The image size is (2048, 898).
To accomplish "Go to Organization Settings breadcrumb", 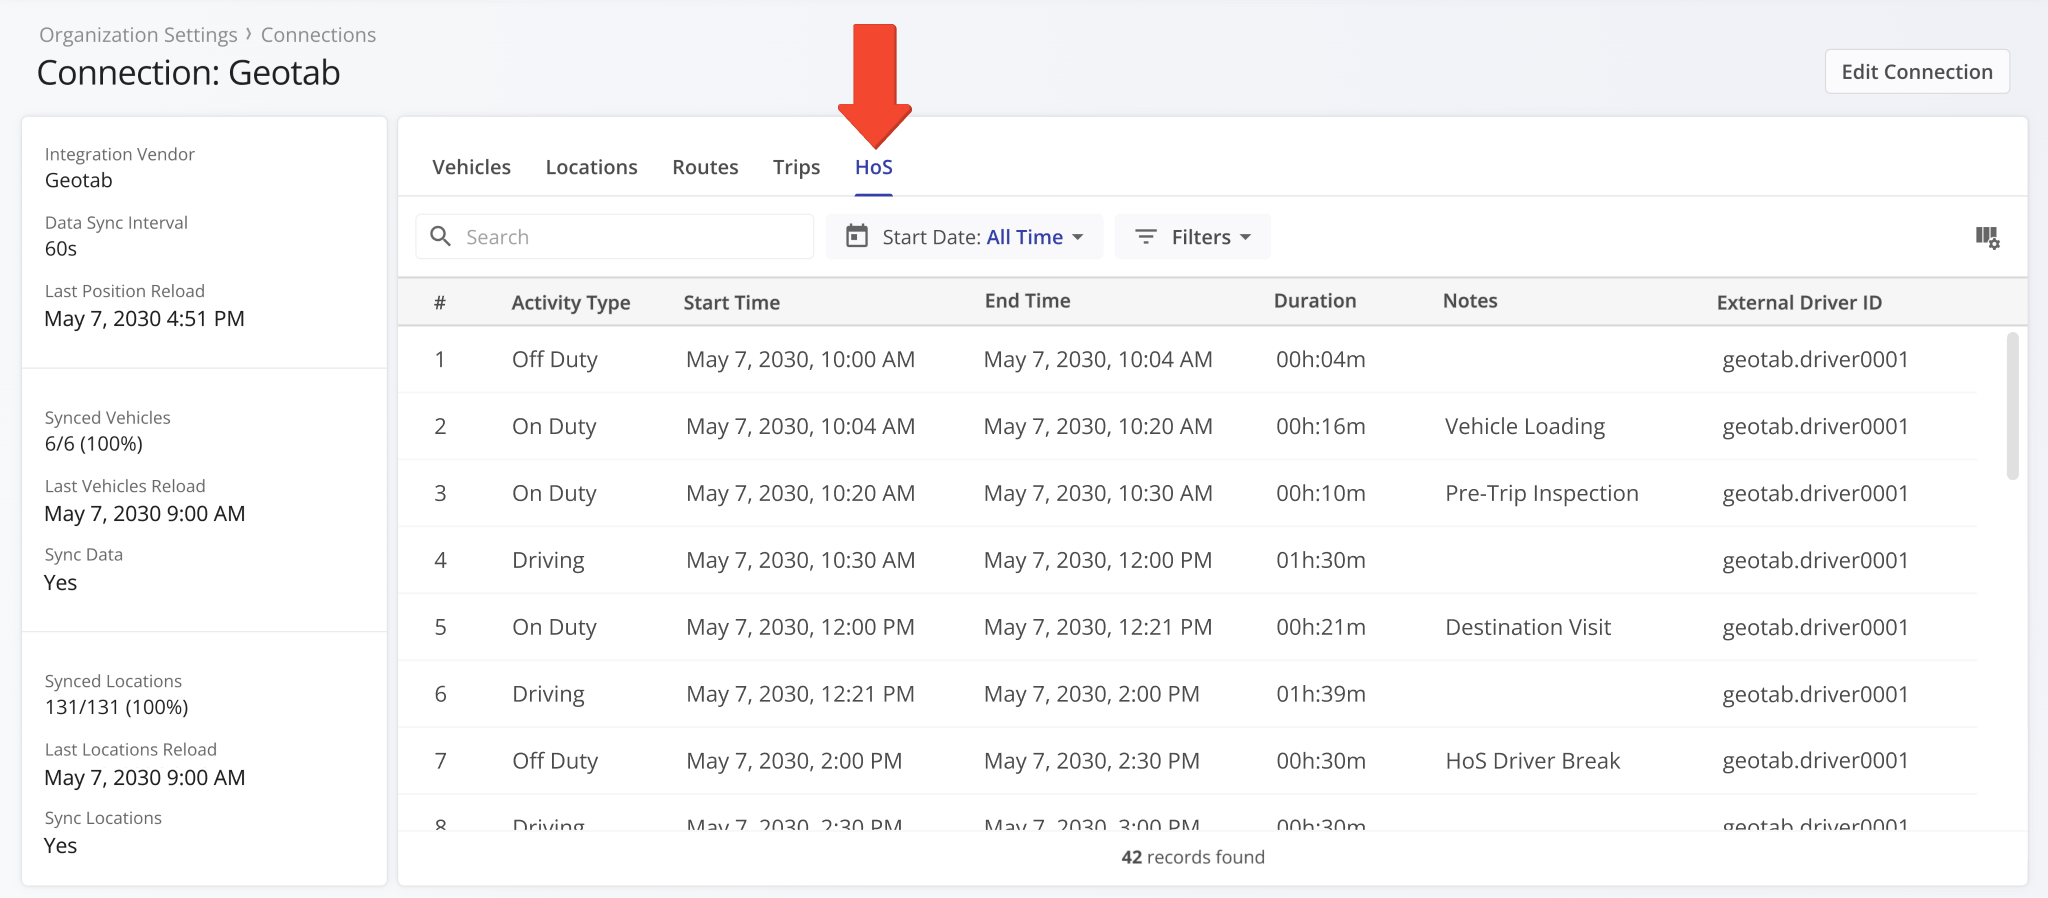I will pyautogui.click(x=138, y=35).
